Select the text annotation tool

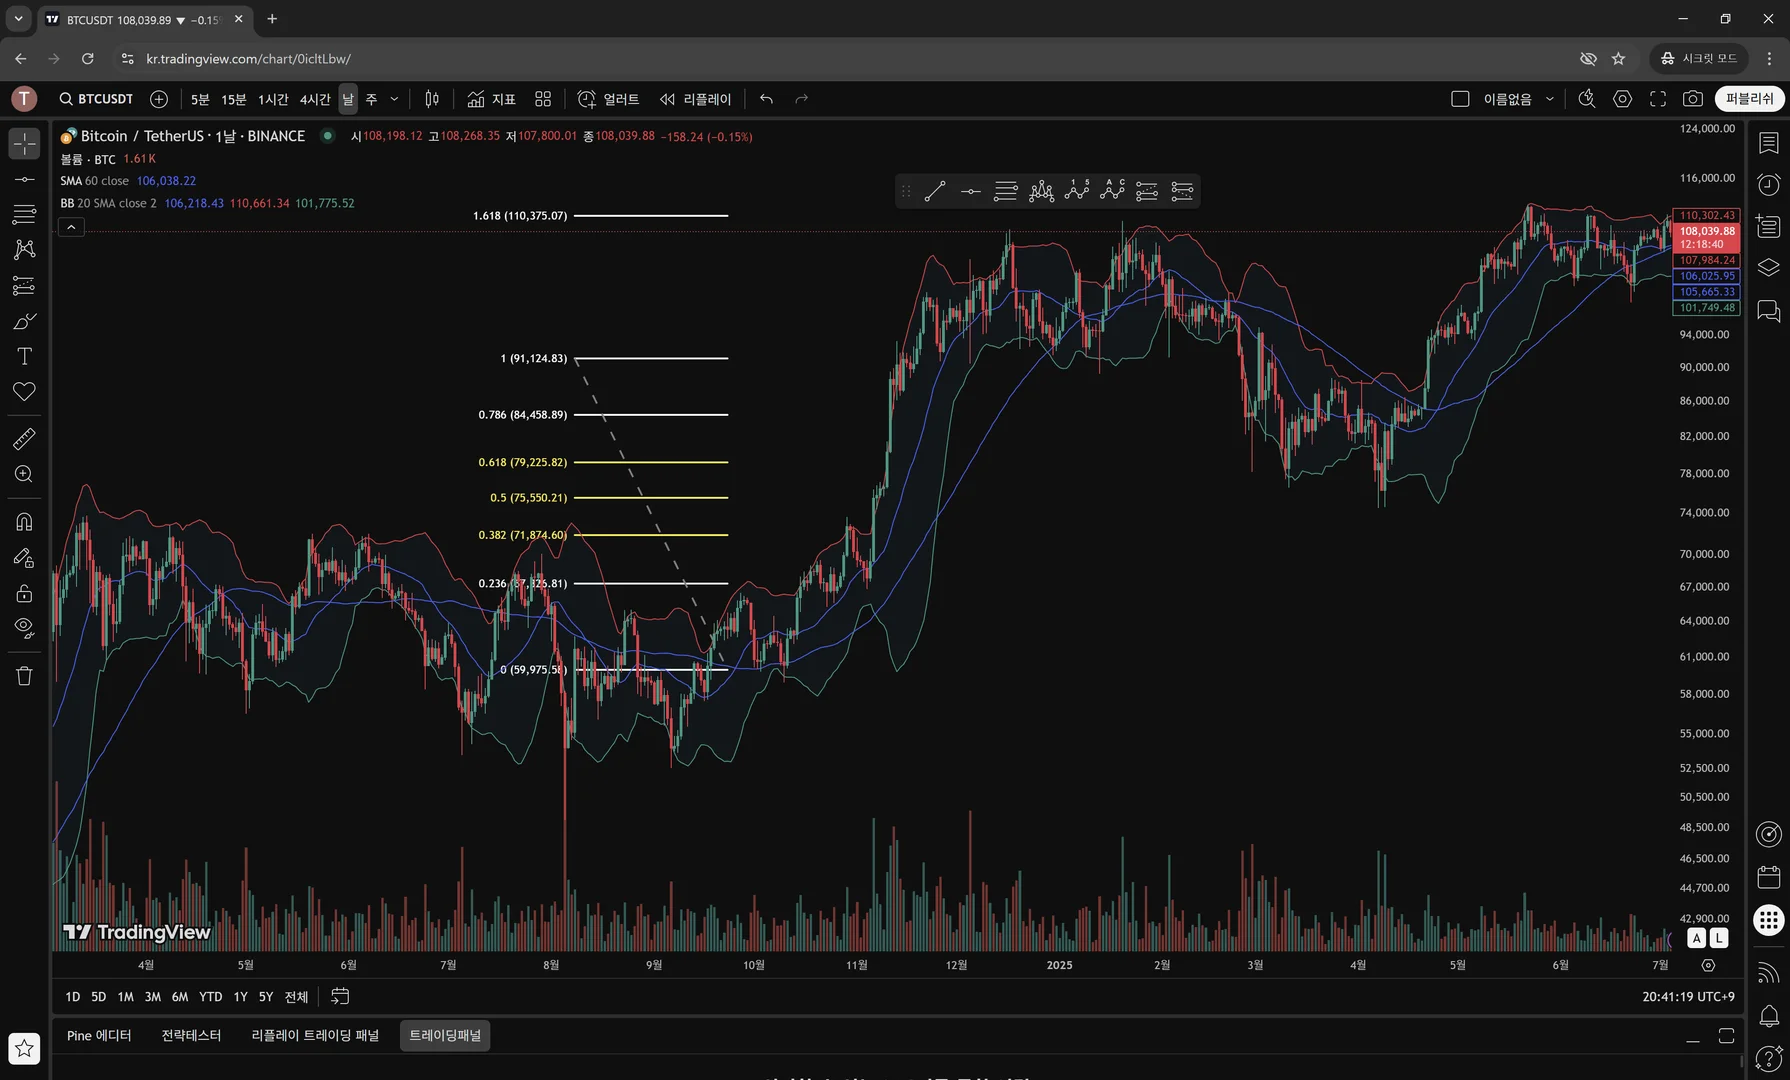(24, 357)
